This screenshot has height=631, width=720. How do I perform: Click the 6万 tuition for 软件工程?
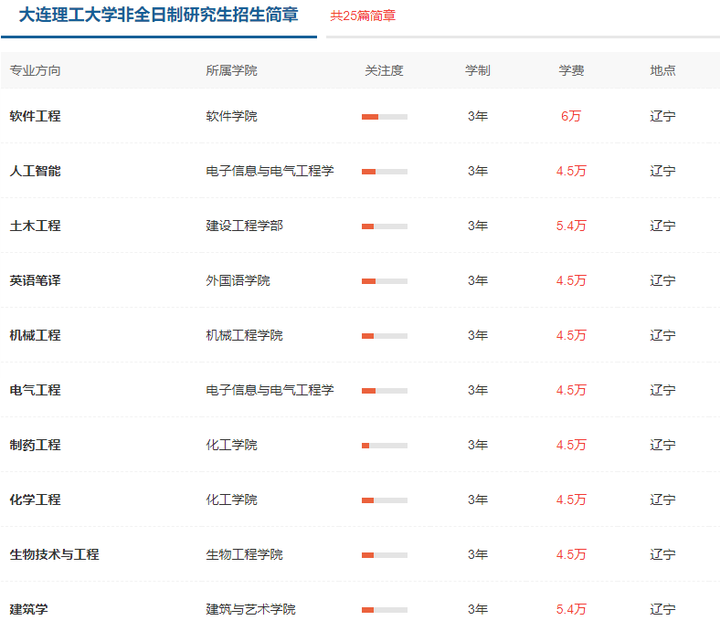[x=571, y=116]
